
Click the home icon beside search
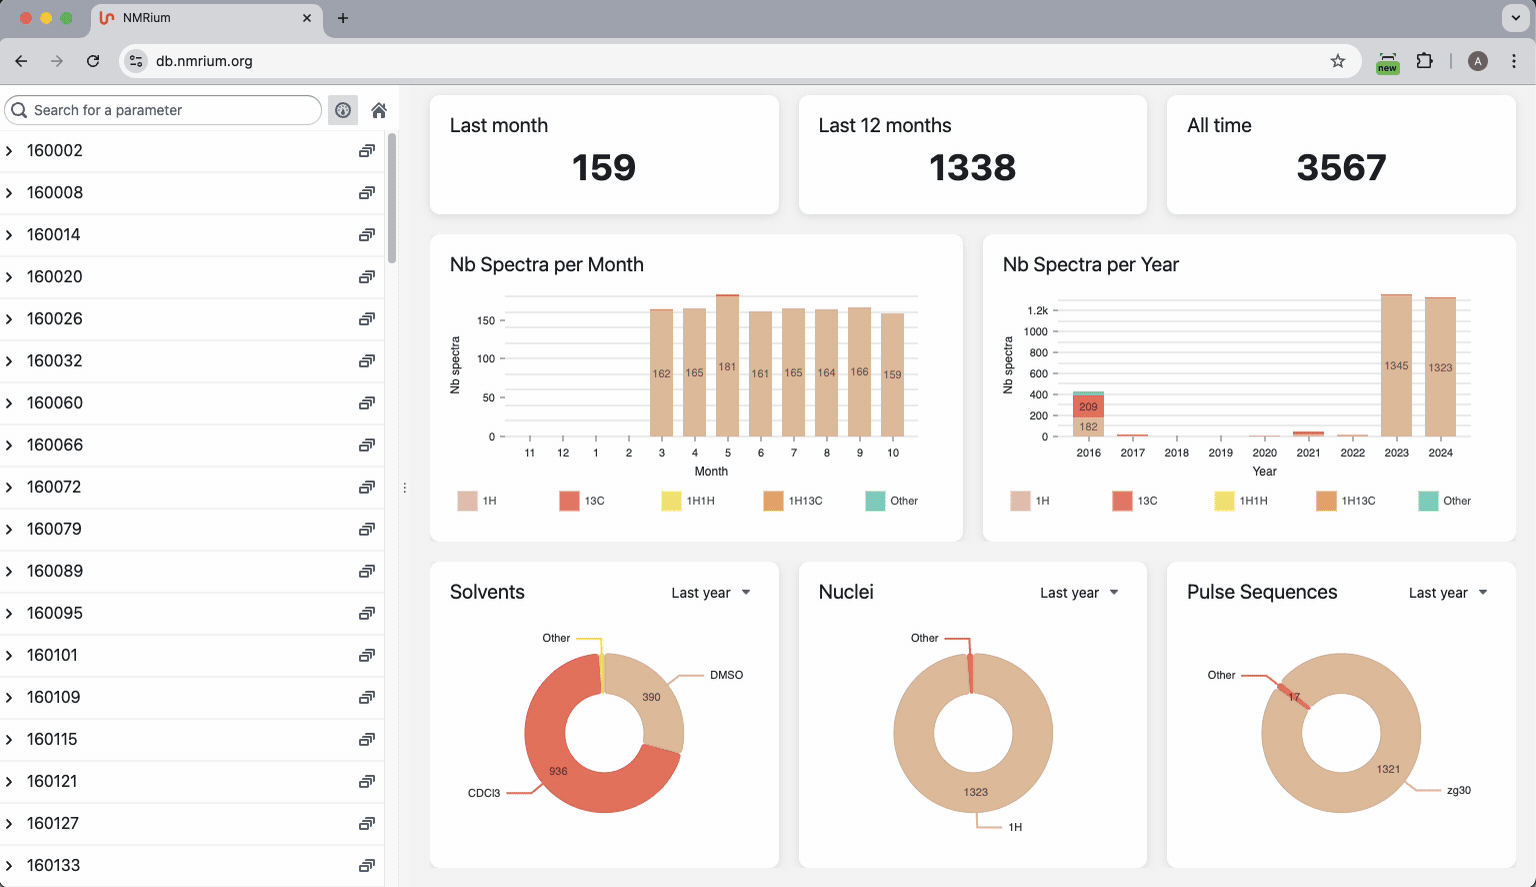tap(379, 110)
